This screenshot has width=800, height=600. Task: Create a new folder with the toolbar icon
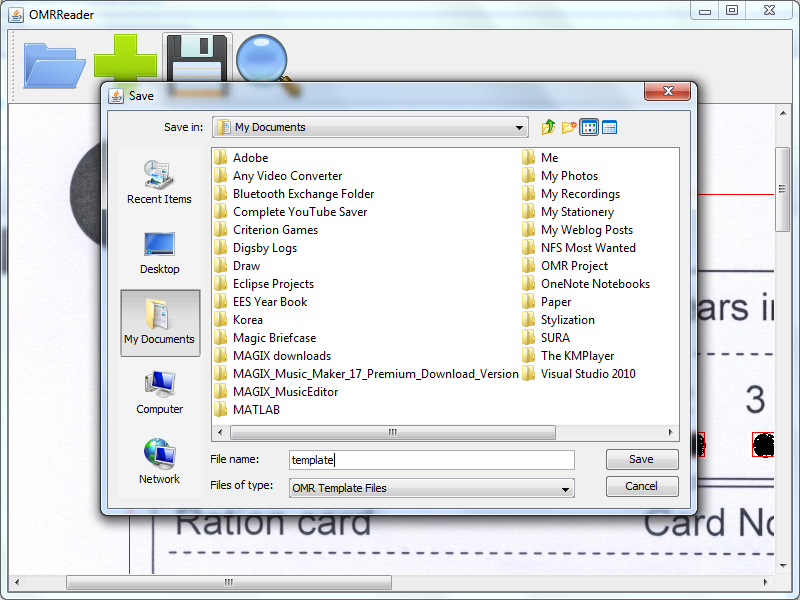(568, 127)
